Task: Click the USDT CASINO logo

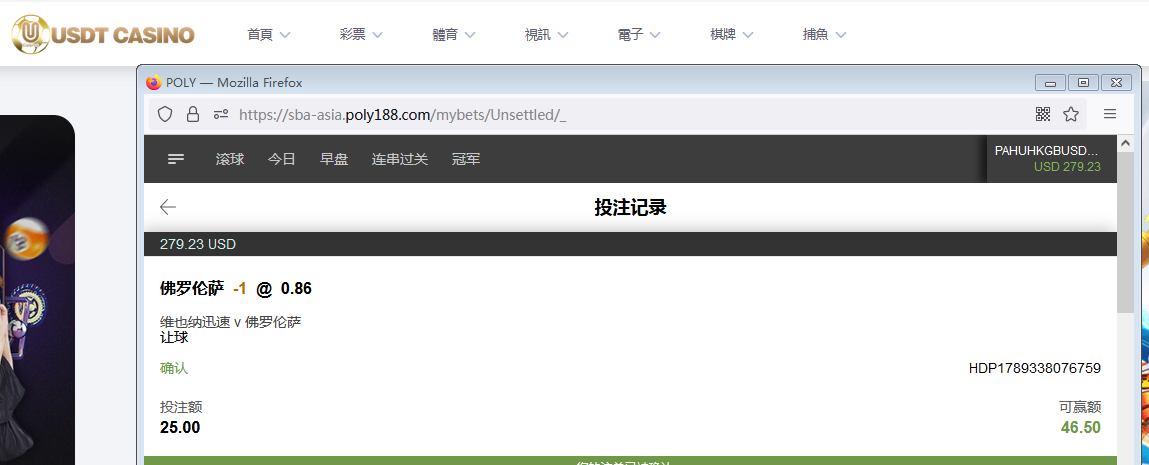Action: point(103,34)
